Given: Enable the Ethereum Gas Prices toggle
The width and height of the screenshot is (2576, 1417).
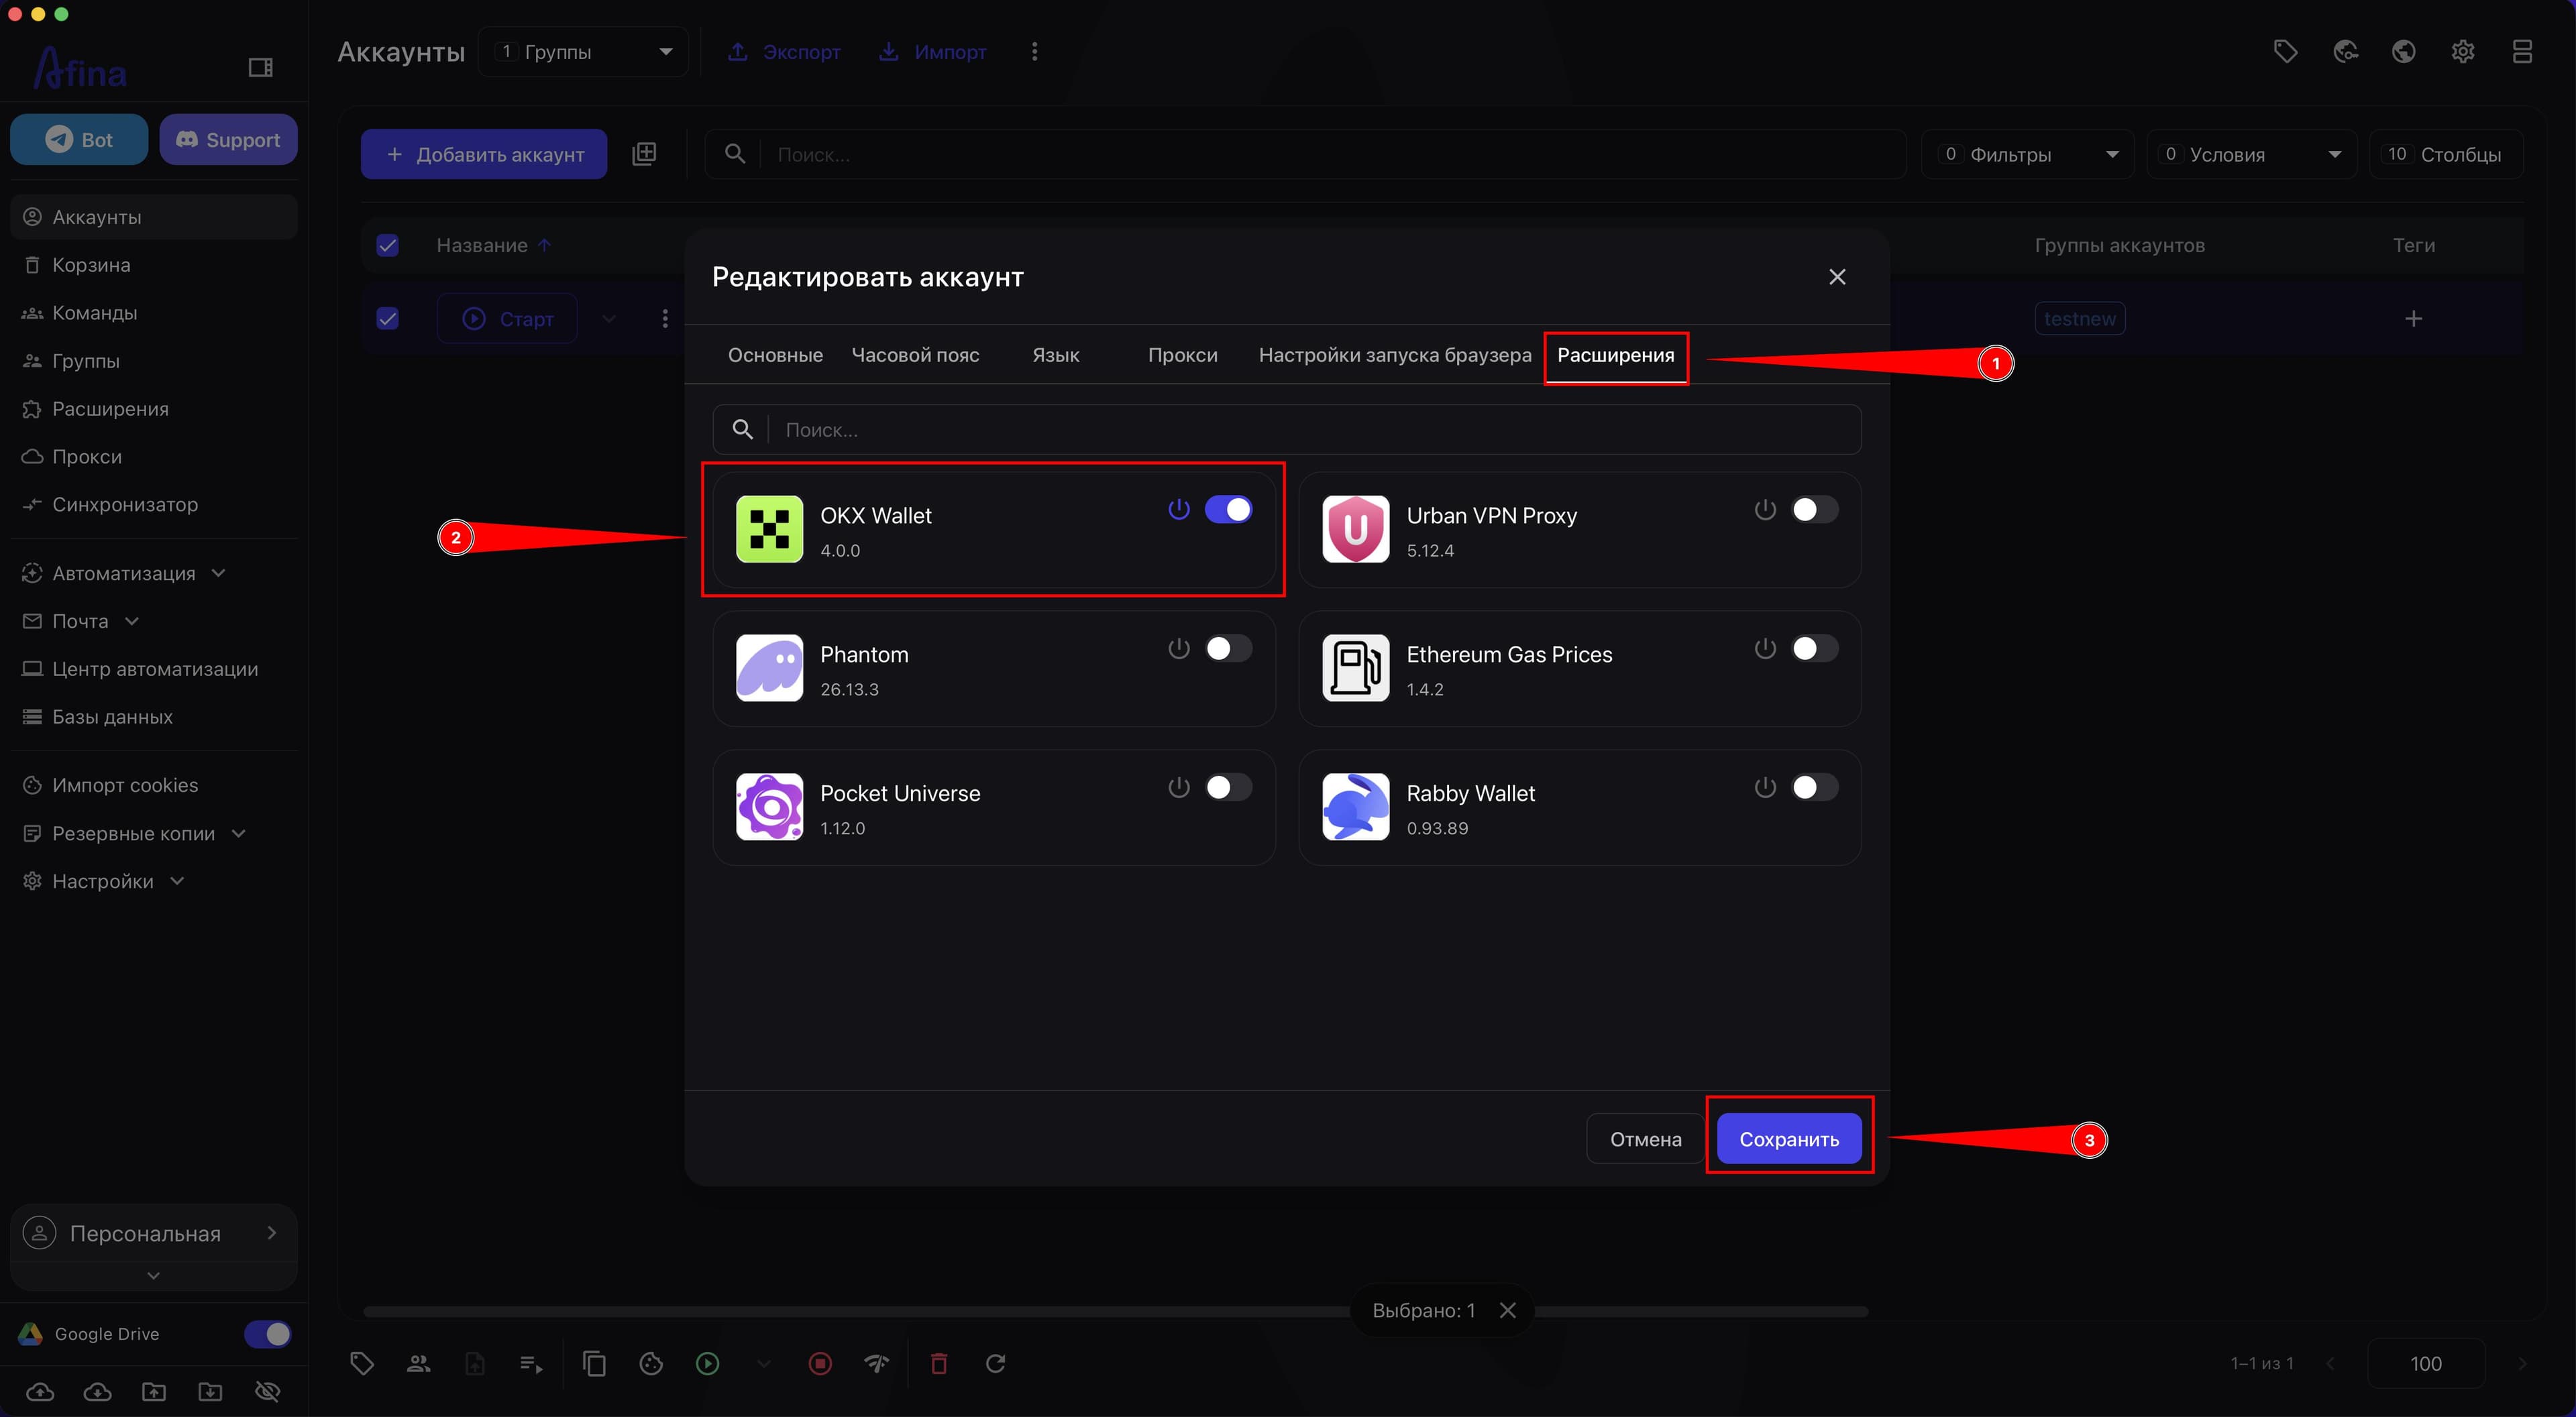Looking at the screenshot, I should click(1814, 649).
